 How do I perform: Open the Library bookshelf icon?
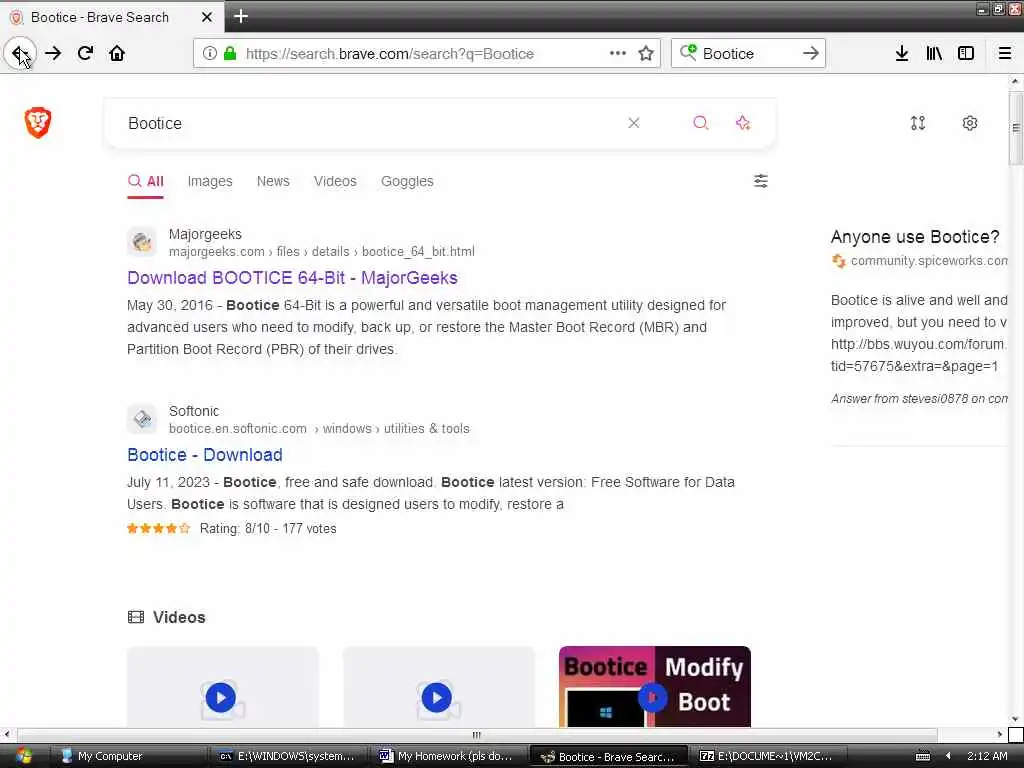pos(934,54)
